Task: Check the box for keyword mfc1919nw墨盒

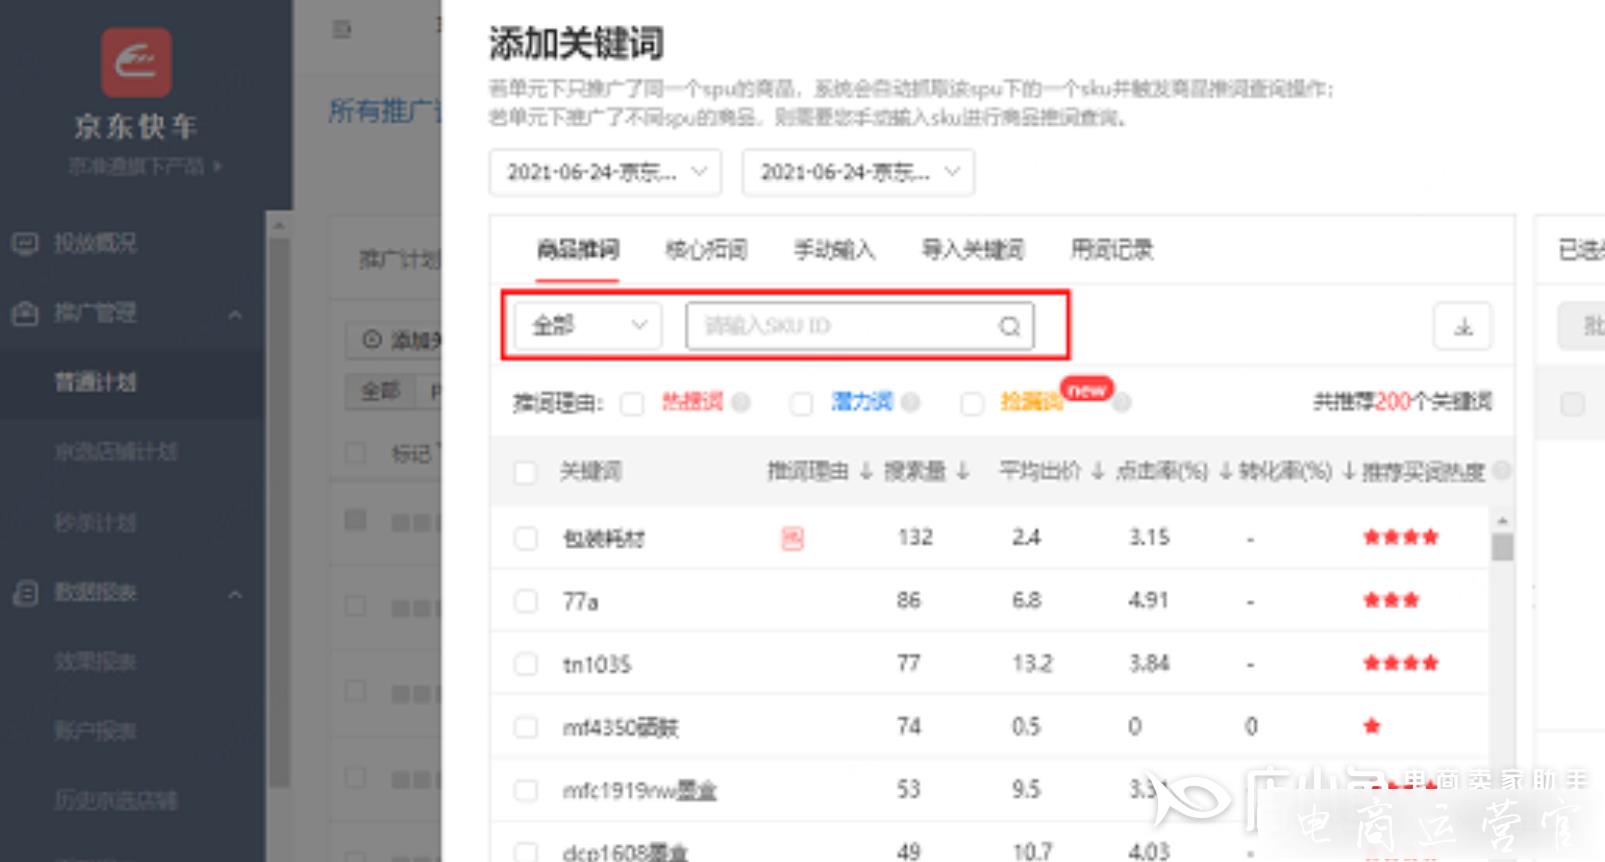Action: 525,790
